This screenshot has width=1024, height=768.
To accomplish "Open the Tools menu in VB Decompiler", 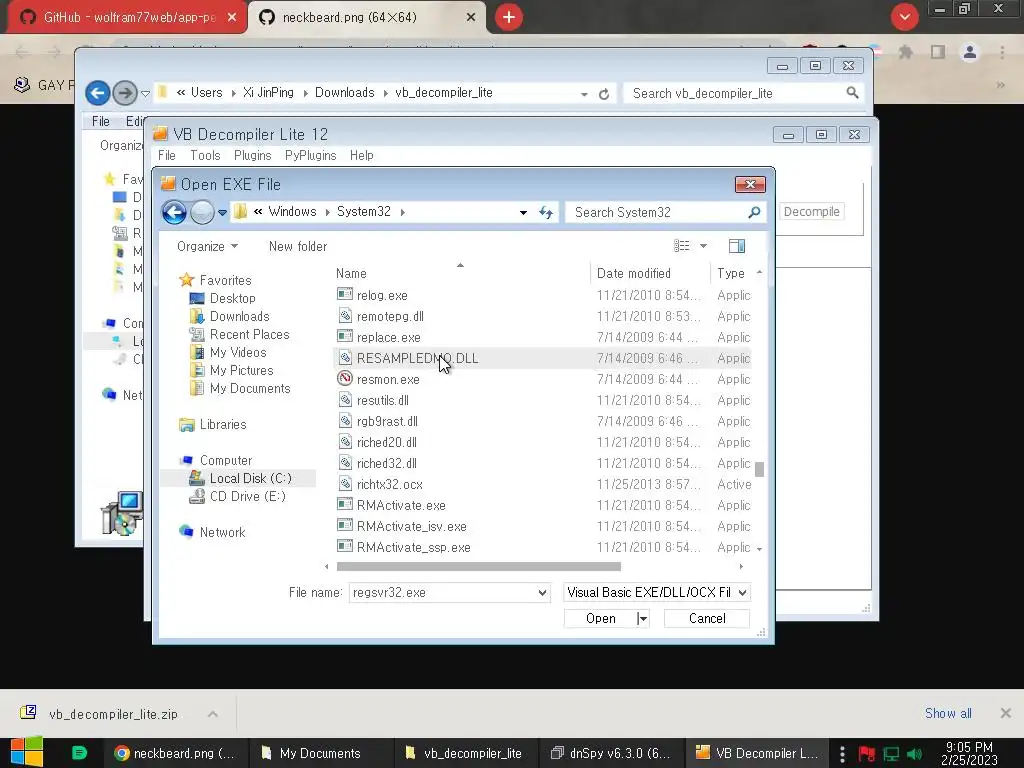I will point(205,155).
